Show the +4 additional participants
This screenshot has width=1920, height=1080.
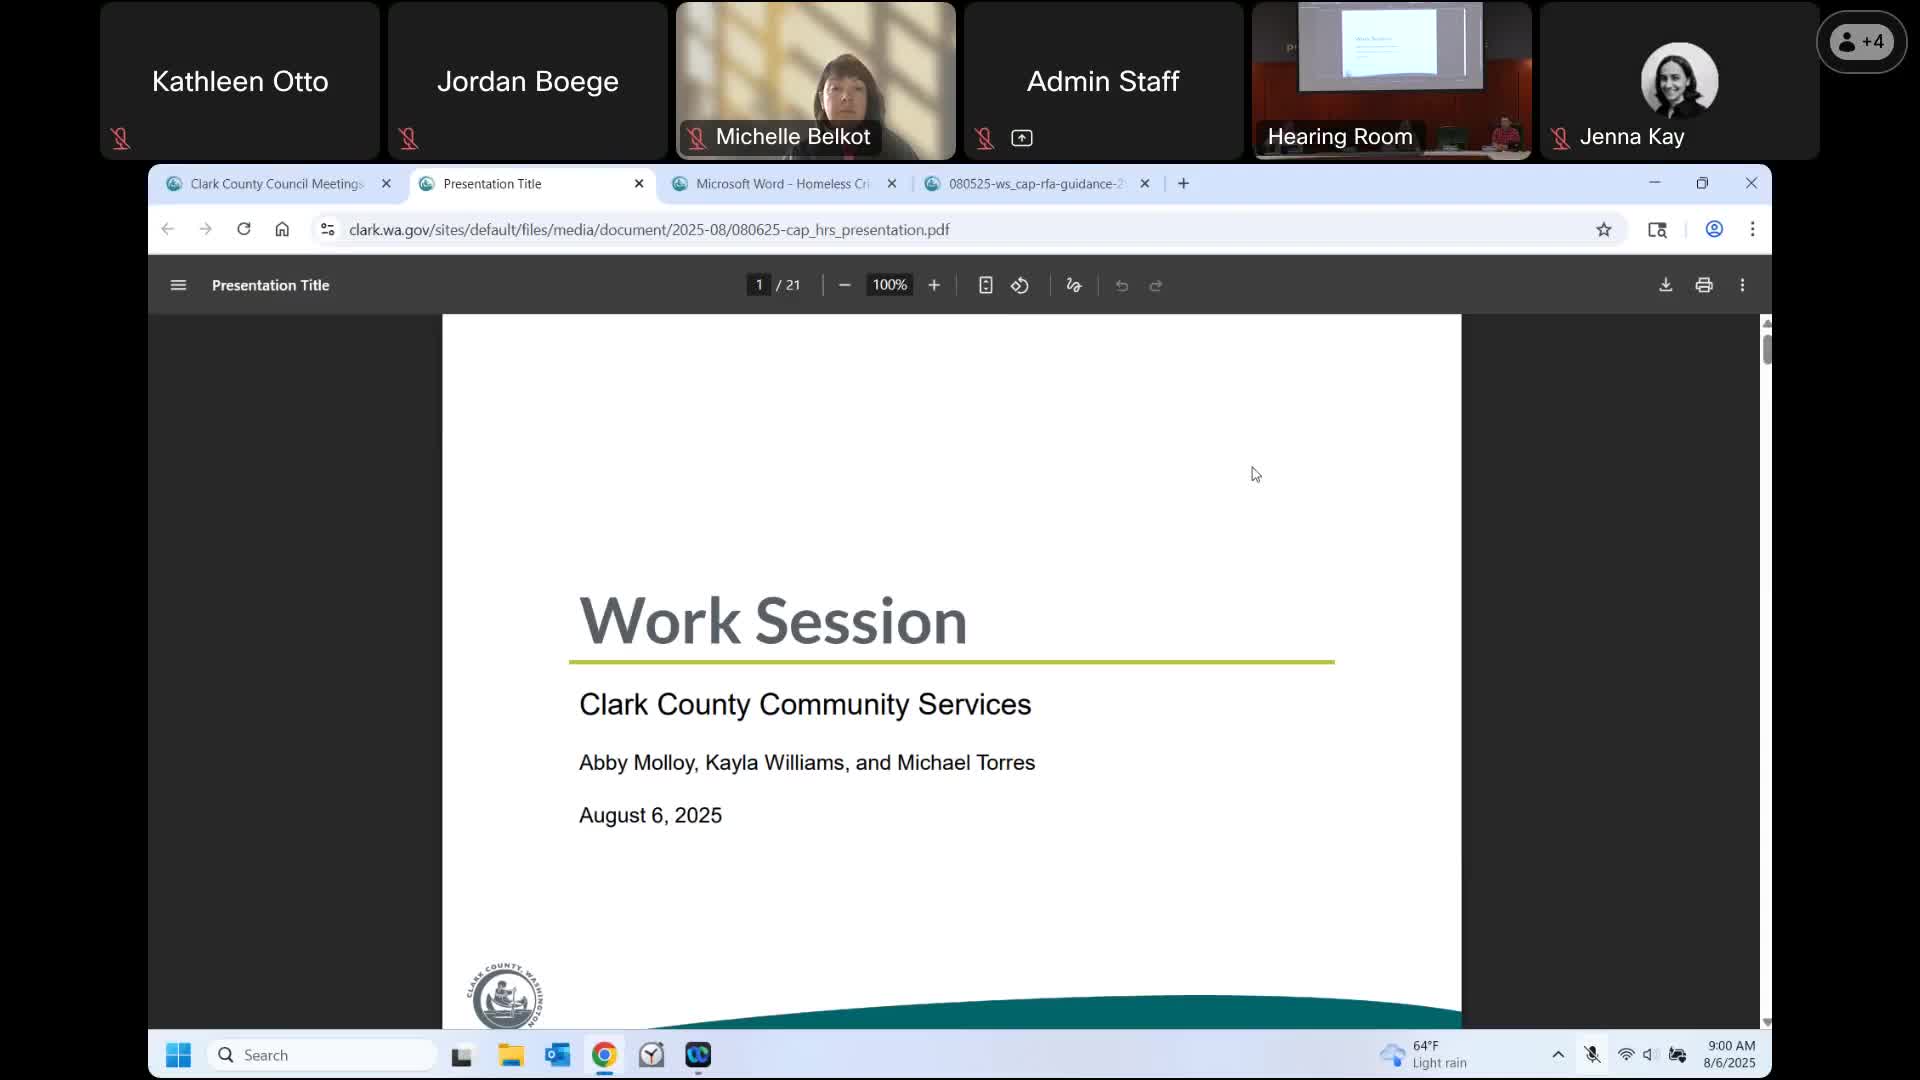click(x=1861, y=42)
